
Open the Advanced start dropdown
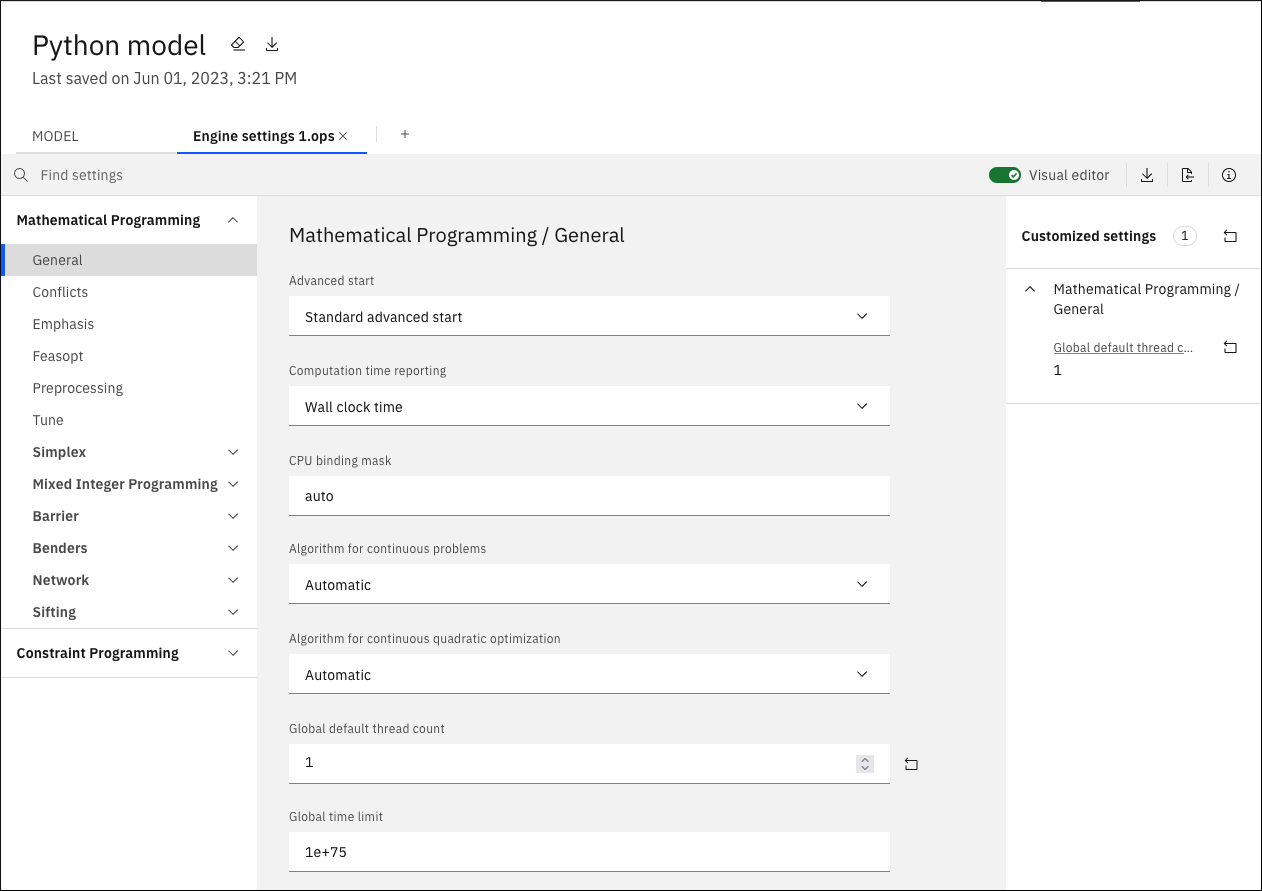(589, 316)
